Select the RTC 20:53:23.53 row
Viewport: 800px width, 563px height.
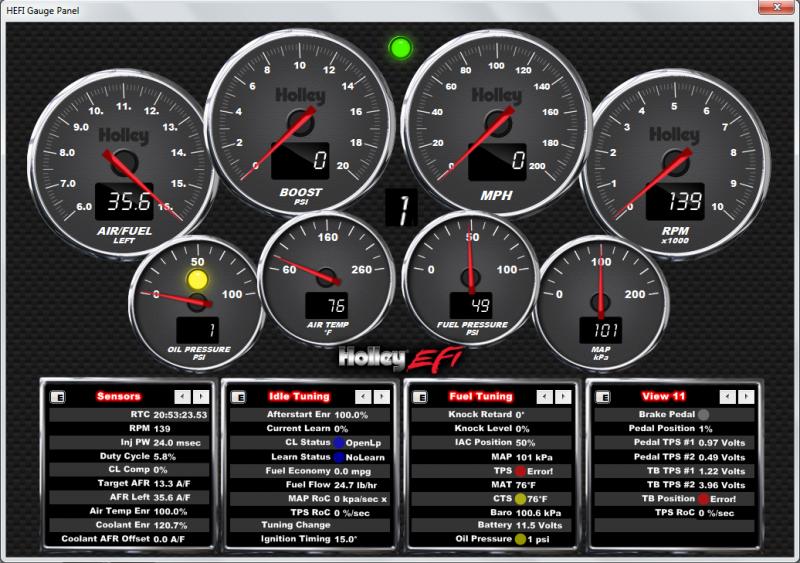coord(129,414)
